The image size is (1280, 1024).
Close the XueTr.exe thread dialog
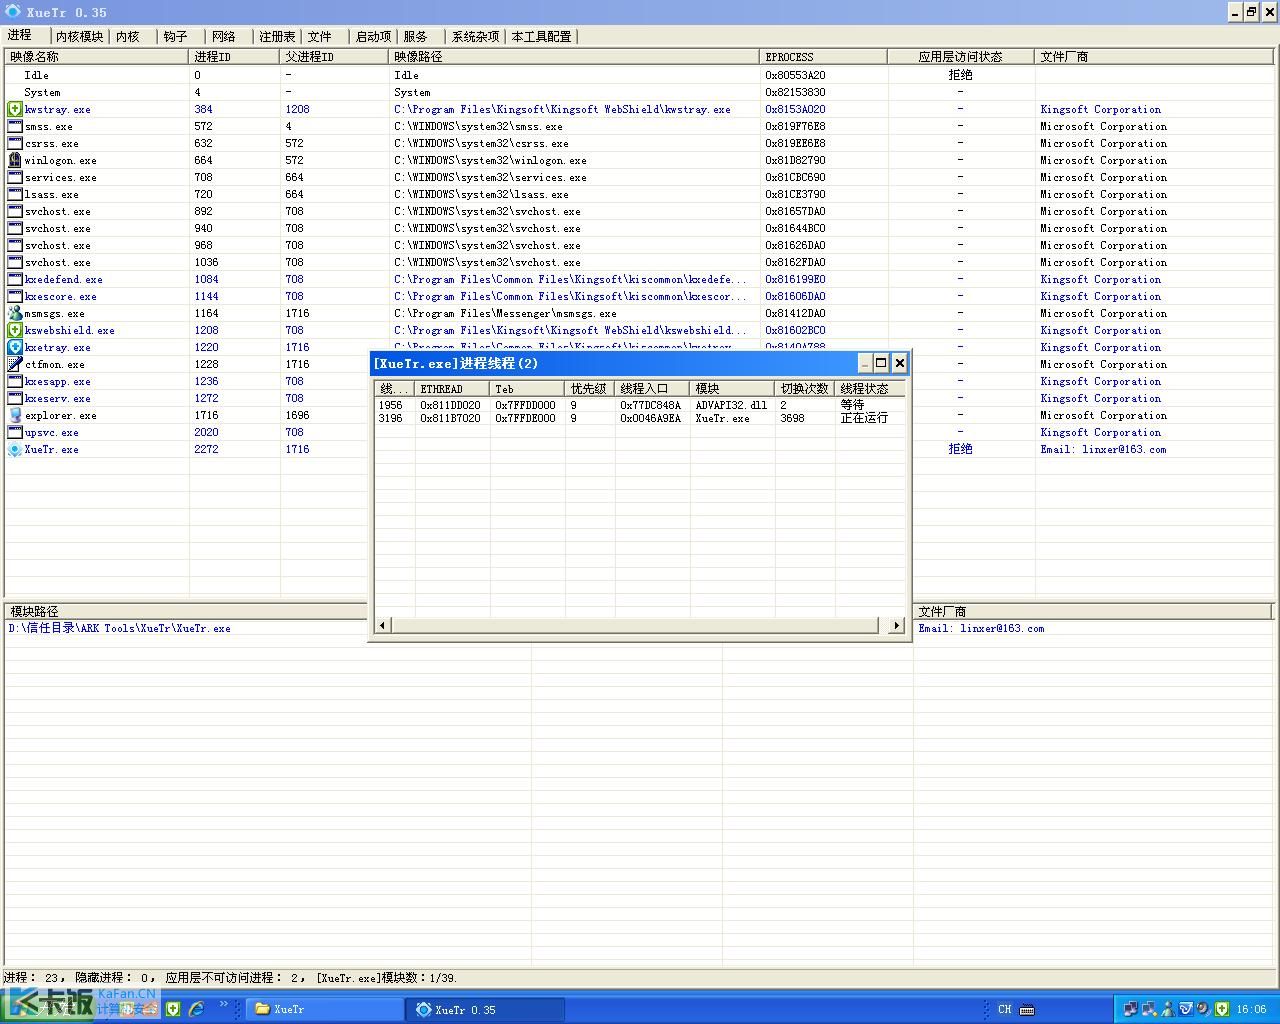pos(899,363)
